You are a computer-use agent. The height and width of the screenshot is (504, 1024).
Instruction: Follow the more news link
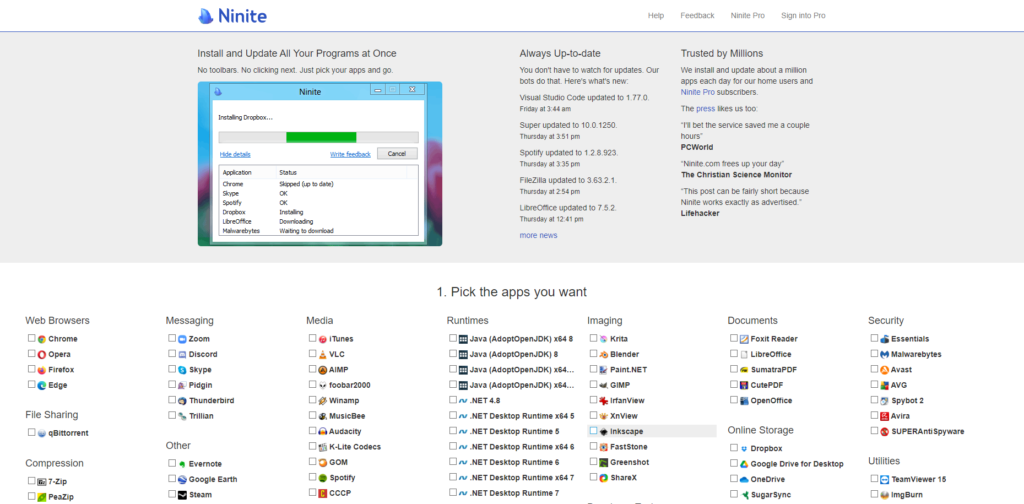click(538, 235)
